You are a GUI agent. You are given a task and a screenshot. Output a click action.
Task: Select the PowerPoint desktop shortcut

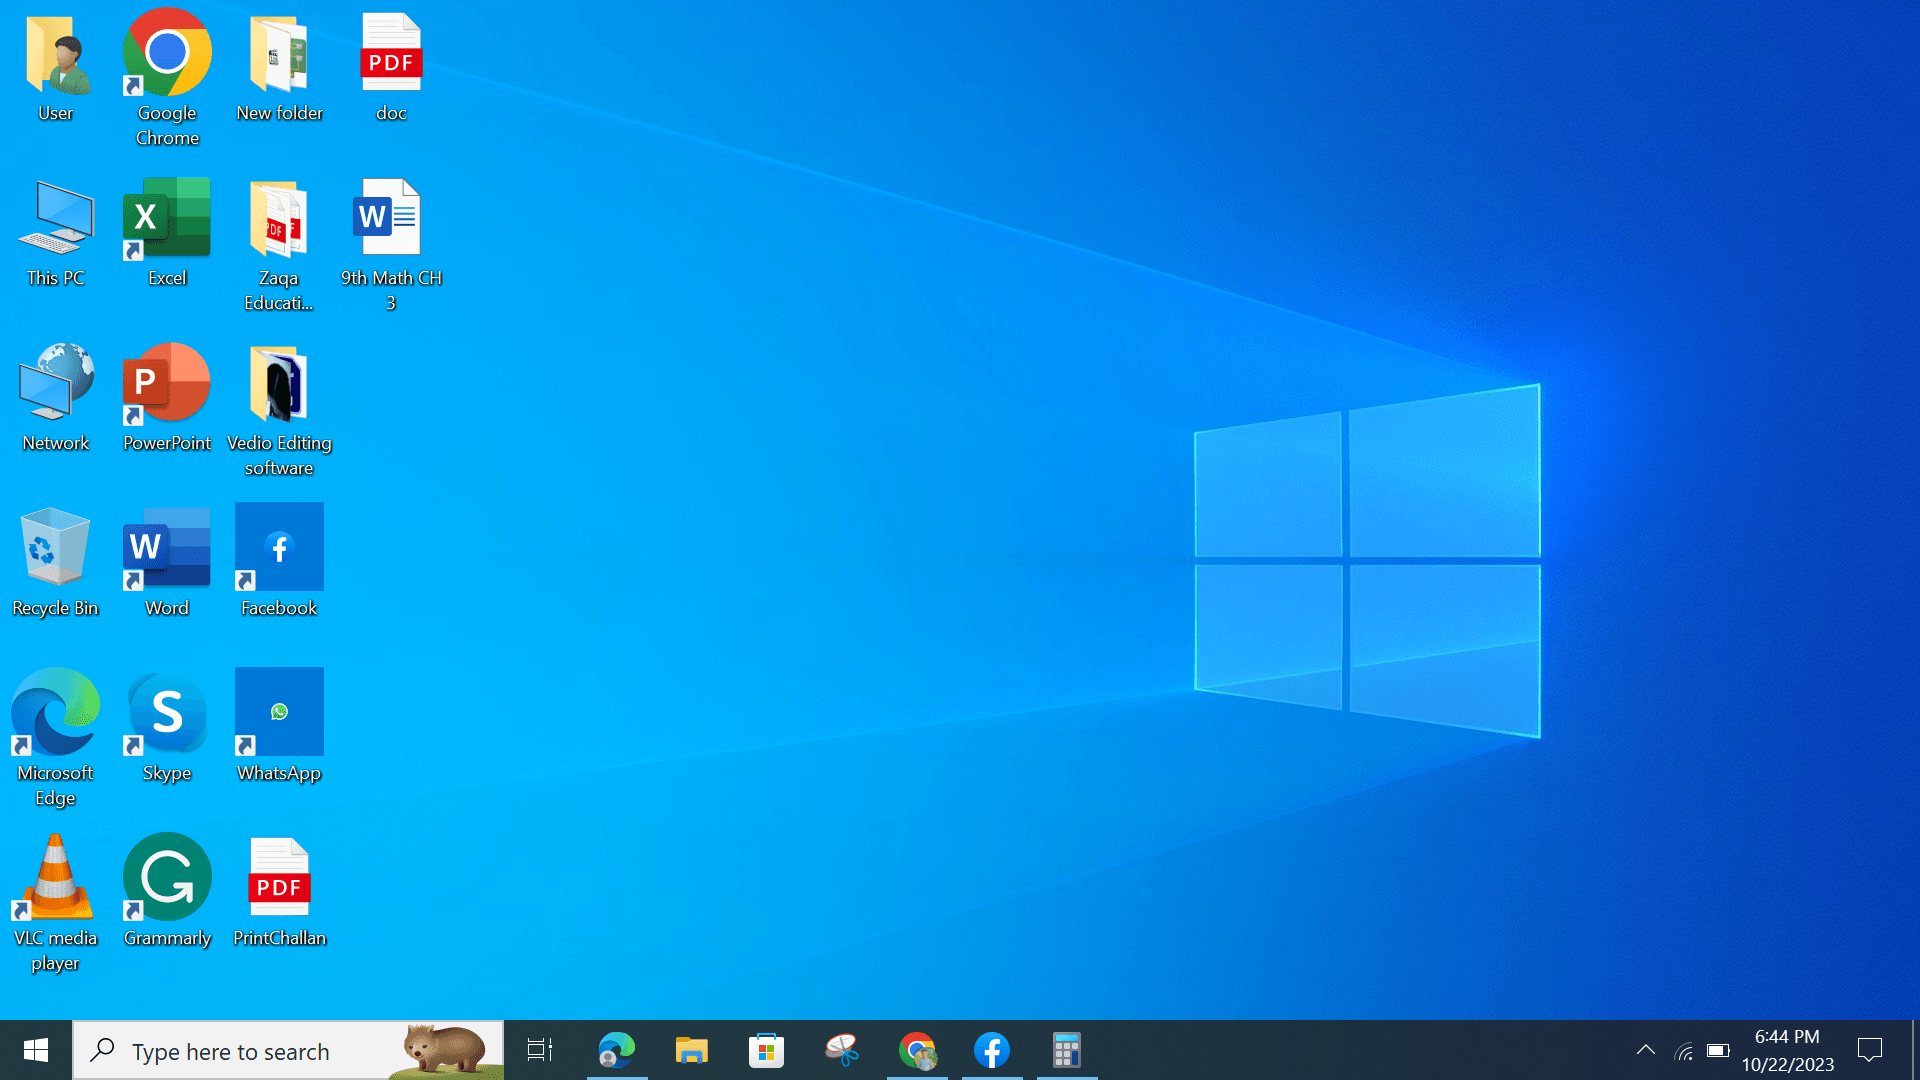pos(167,398)
